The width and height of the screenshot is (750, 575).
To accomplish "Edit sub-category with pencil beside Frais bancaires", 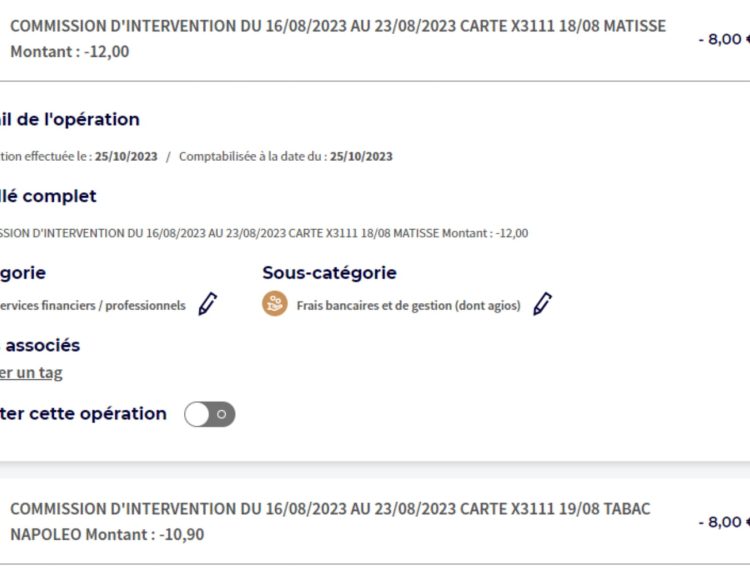I will [542, 304].
